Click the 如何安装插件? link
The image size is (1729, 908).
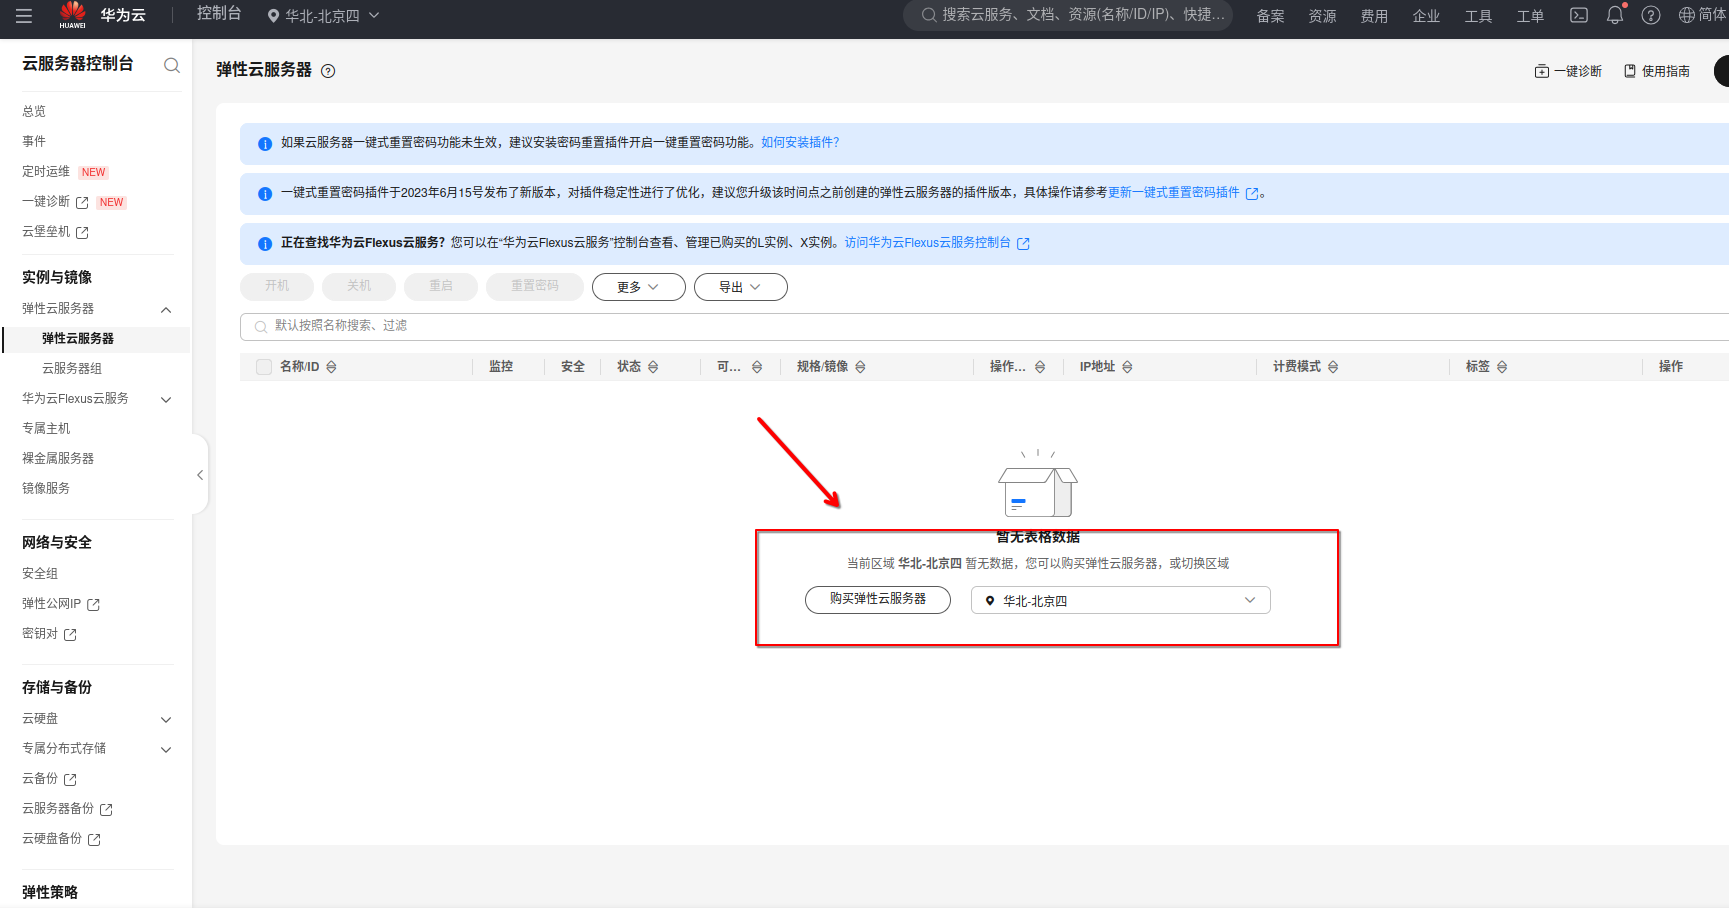[x=800, y=143]
